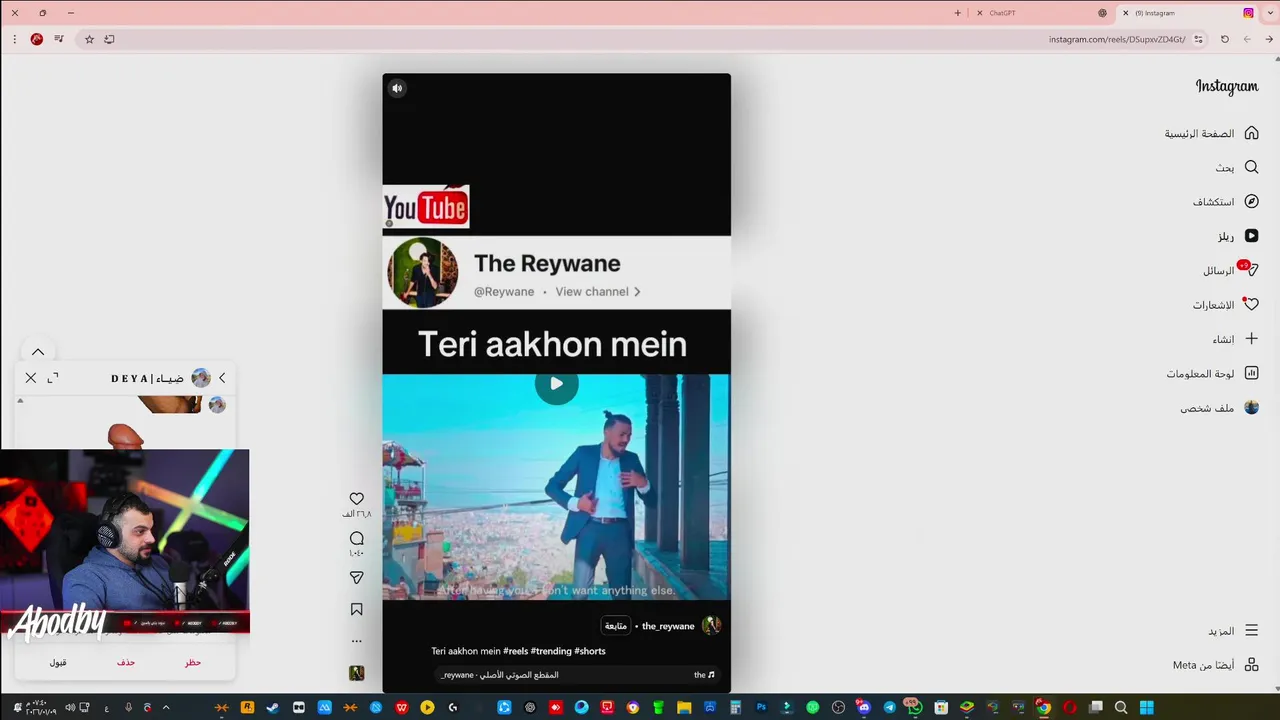Open the tab search dropdown arrow
Viewport: 1280px width, 720px height.
(1270, 13)
